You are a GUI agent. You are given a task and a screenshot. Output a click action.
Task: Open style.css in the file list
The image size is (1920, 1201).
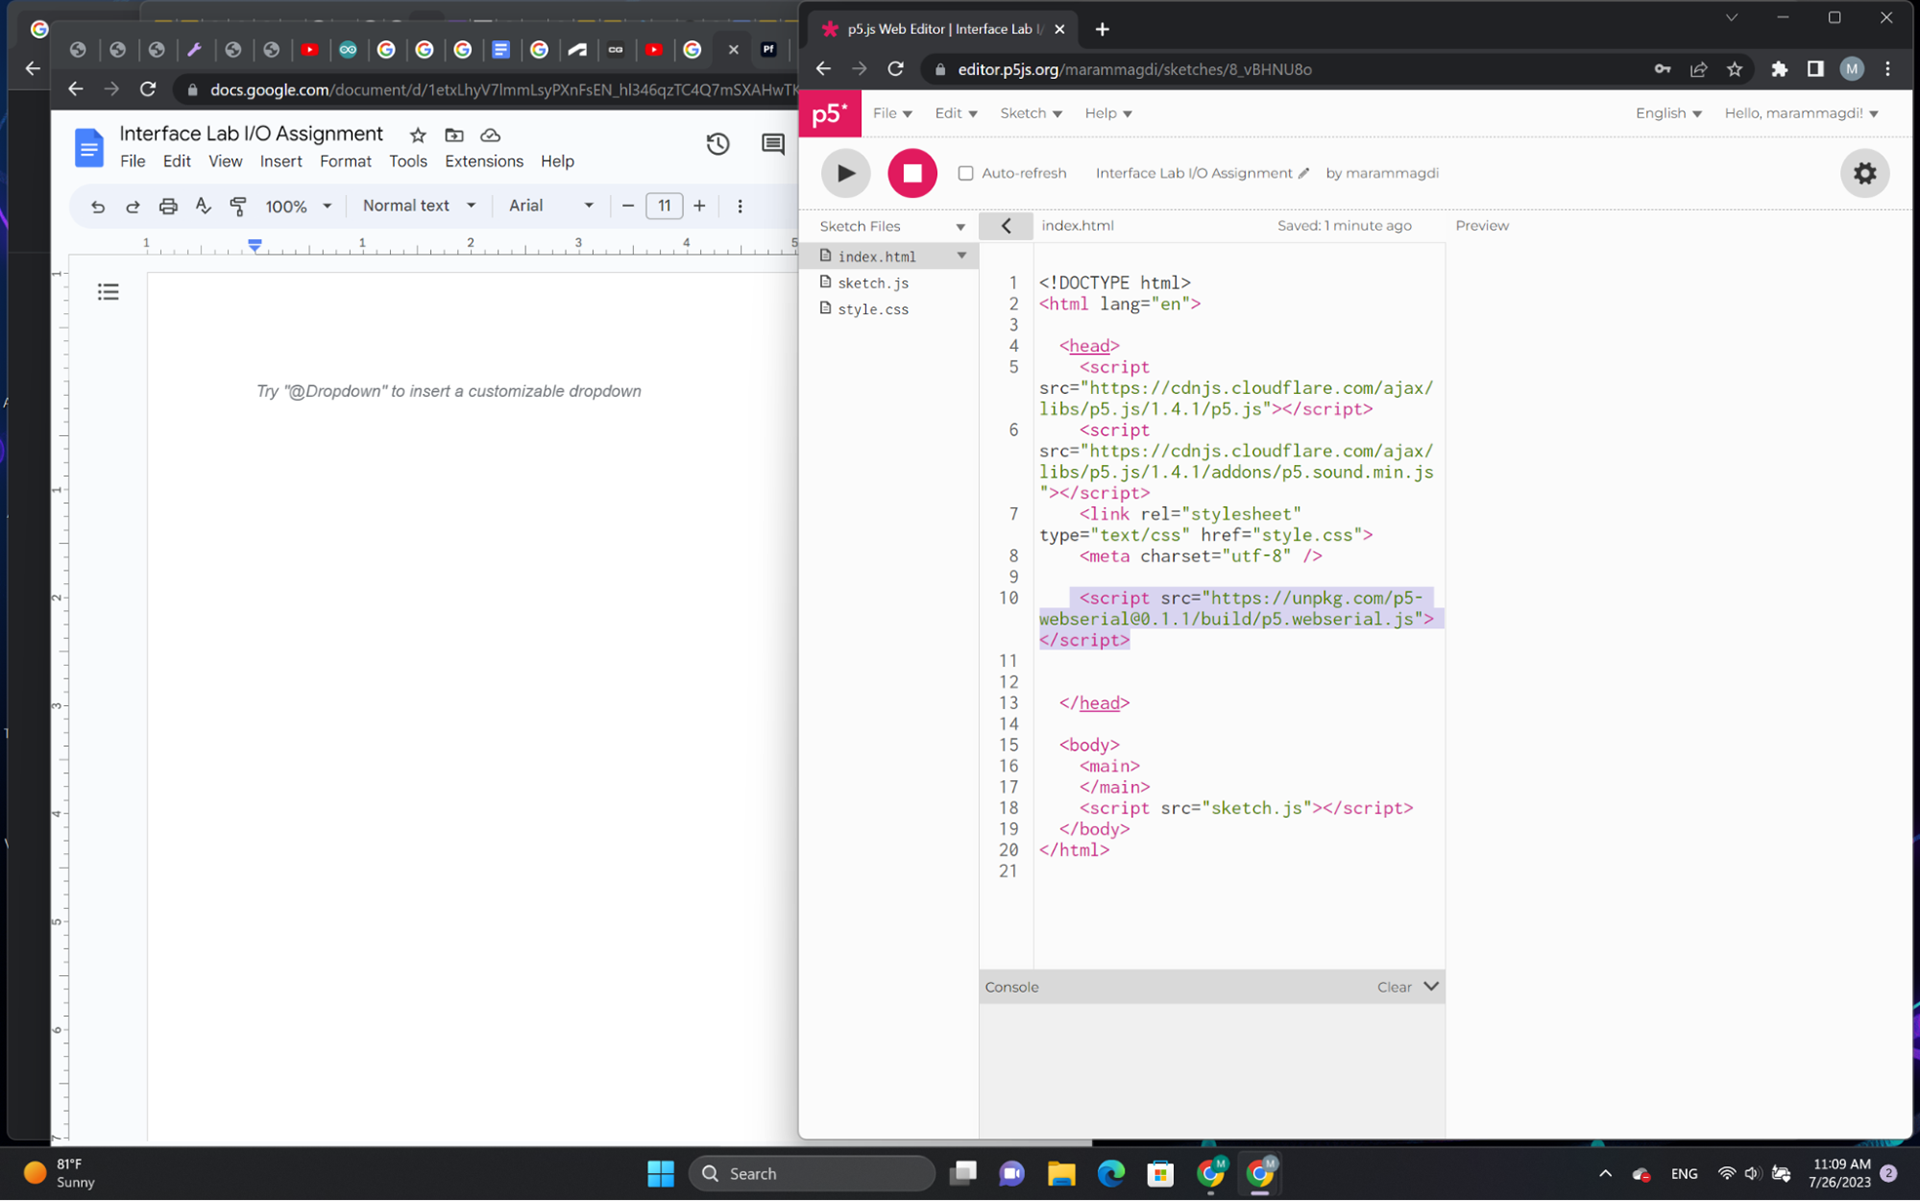873,309
